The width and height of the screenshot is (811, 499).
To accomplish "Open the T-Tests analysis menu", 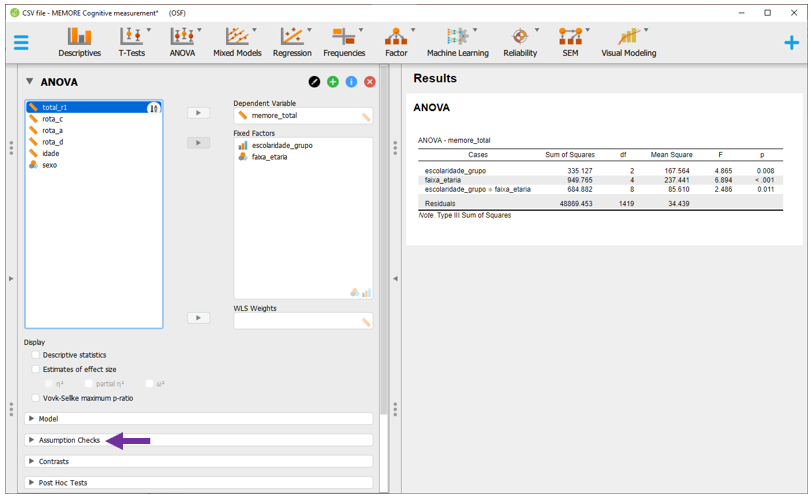I will tap(131, 41).
